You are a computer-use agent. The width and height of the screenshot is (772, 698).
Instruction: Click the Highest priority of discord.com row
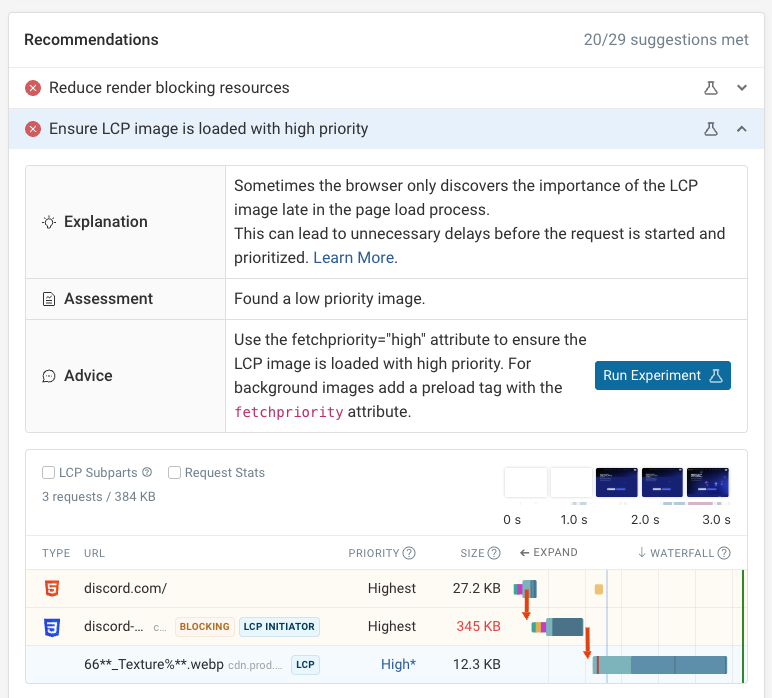coord(391,588)
